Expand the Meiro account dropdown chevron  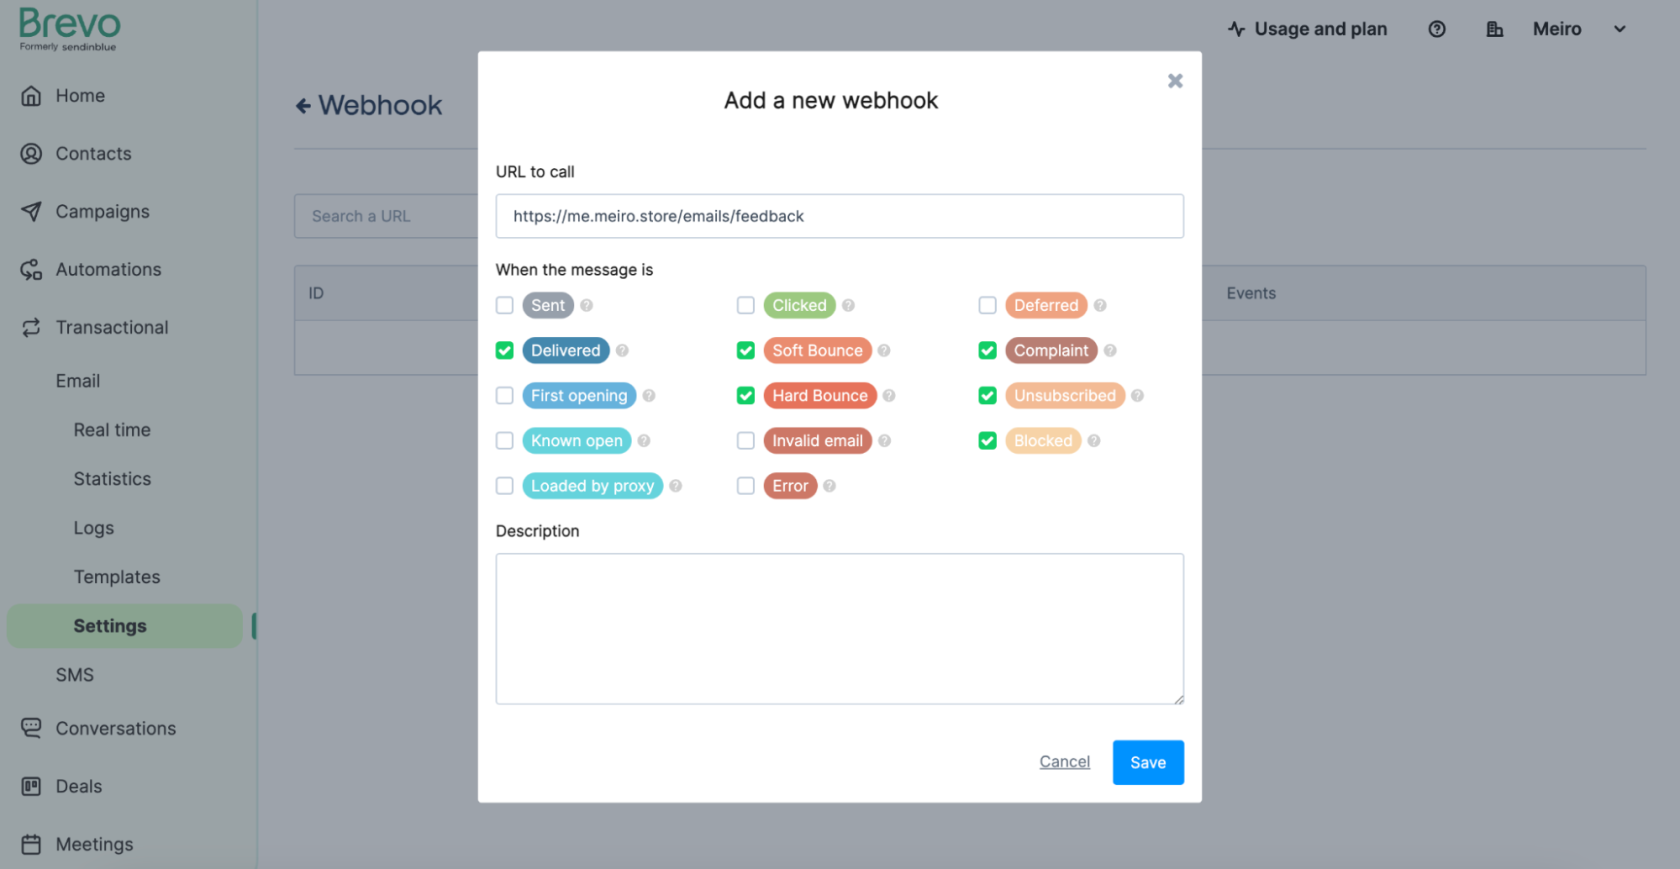(x=1620, y=29)
